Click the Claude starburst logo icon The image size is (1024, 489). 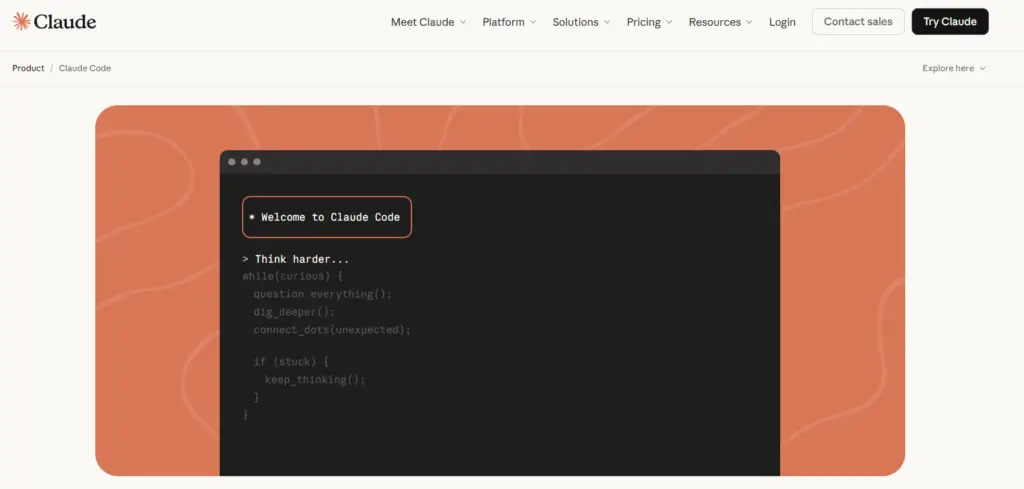click(x=21, y=22)
